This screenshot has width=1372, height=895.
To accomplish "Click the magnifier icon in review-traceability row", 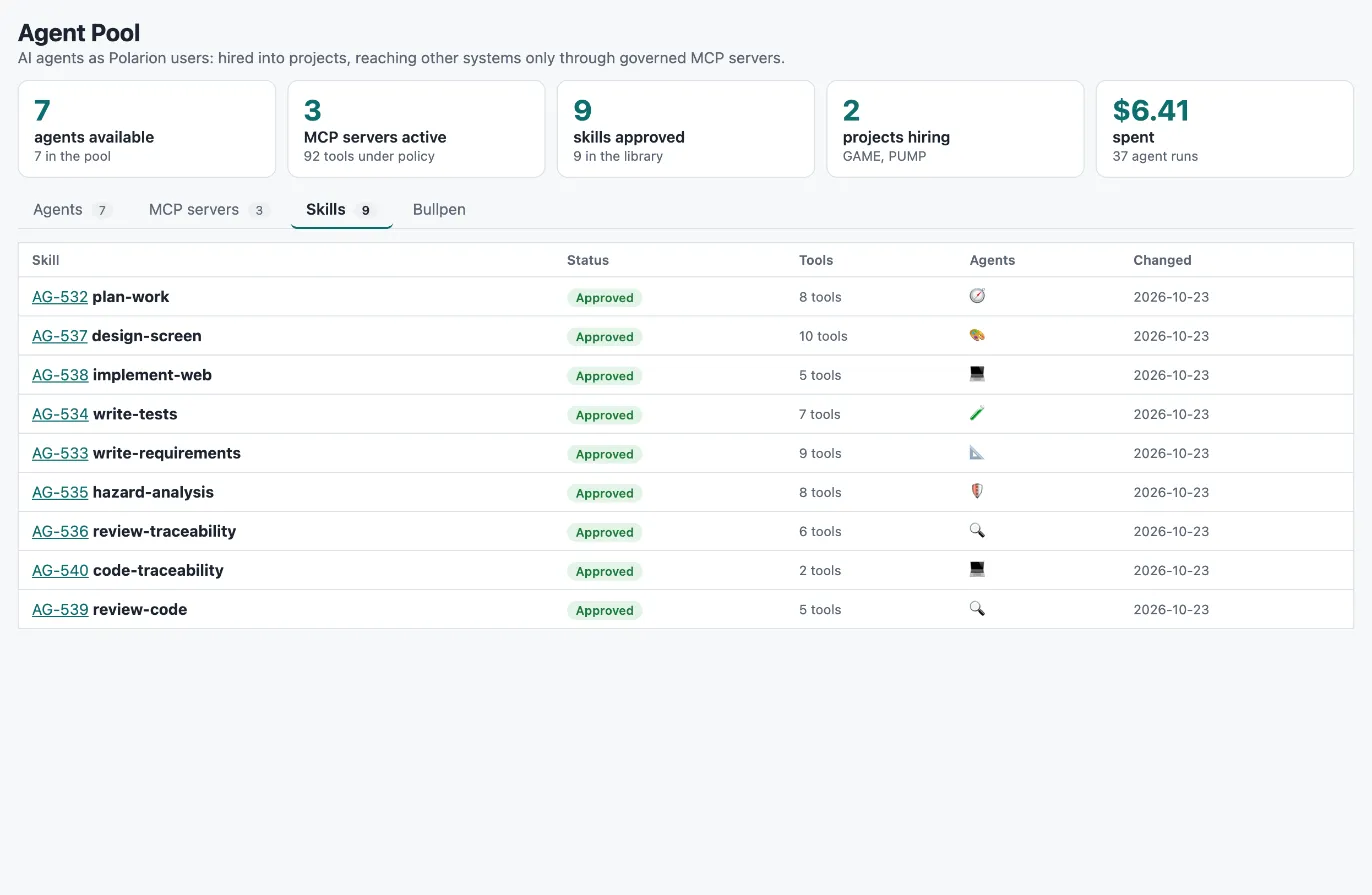I will pos(977,530).
